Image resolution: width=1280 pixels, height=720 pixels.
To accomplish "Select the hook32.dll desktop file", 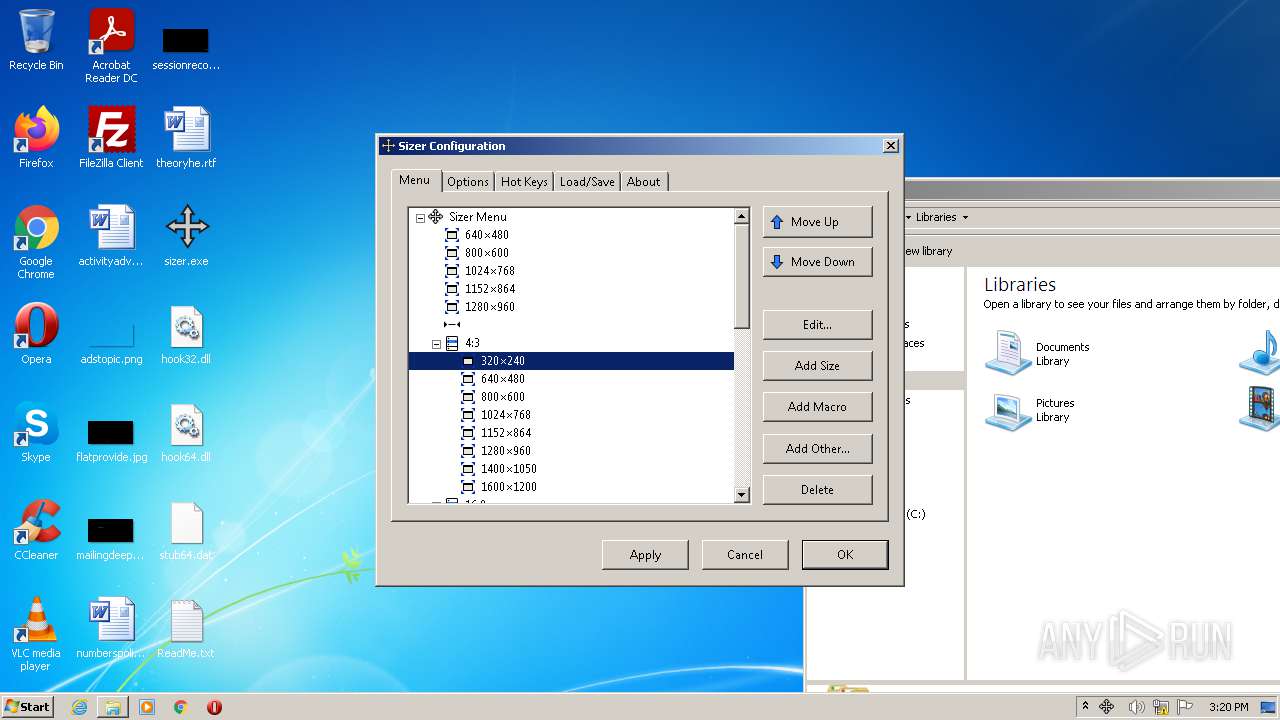I will pos(186,334).
